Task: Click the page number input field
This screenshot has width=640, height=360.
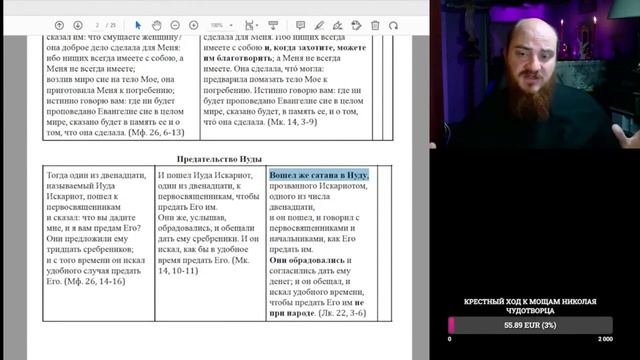Action: point(97,25)
